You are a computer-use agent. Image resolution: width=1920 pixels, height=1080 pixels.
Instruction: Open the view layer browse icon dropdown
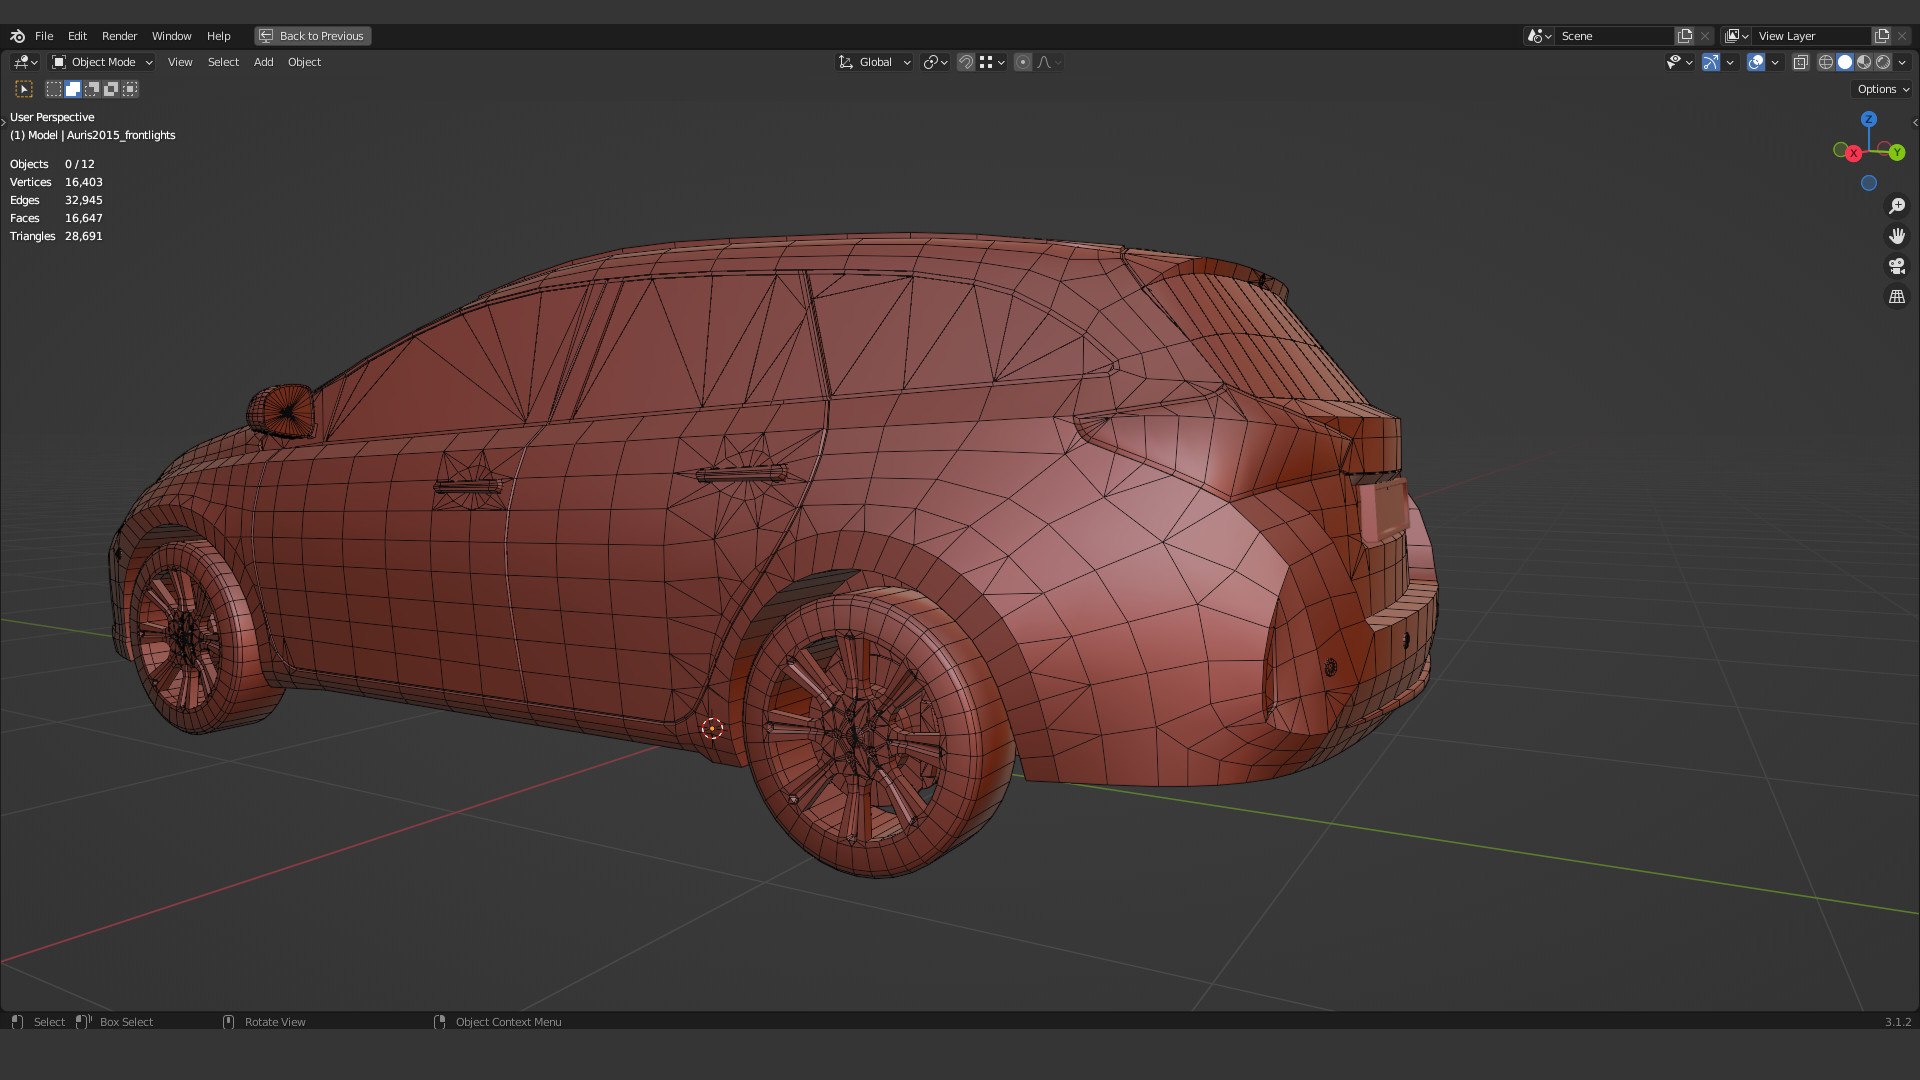pyautogui.click(x=1737, y=36)
